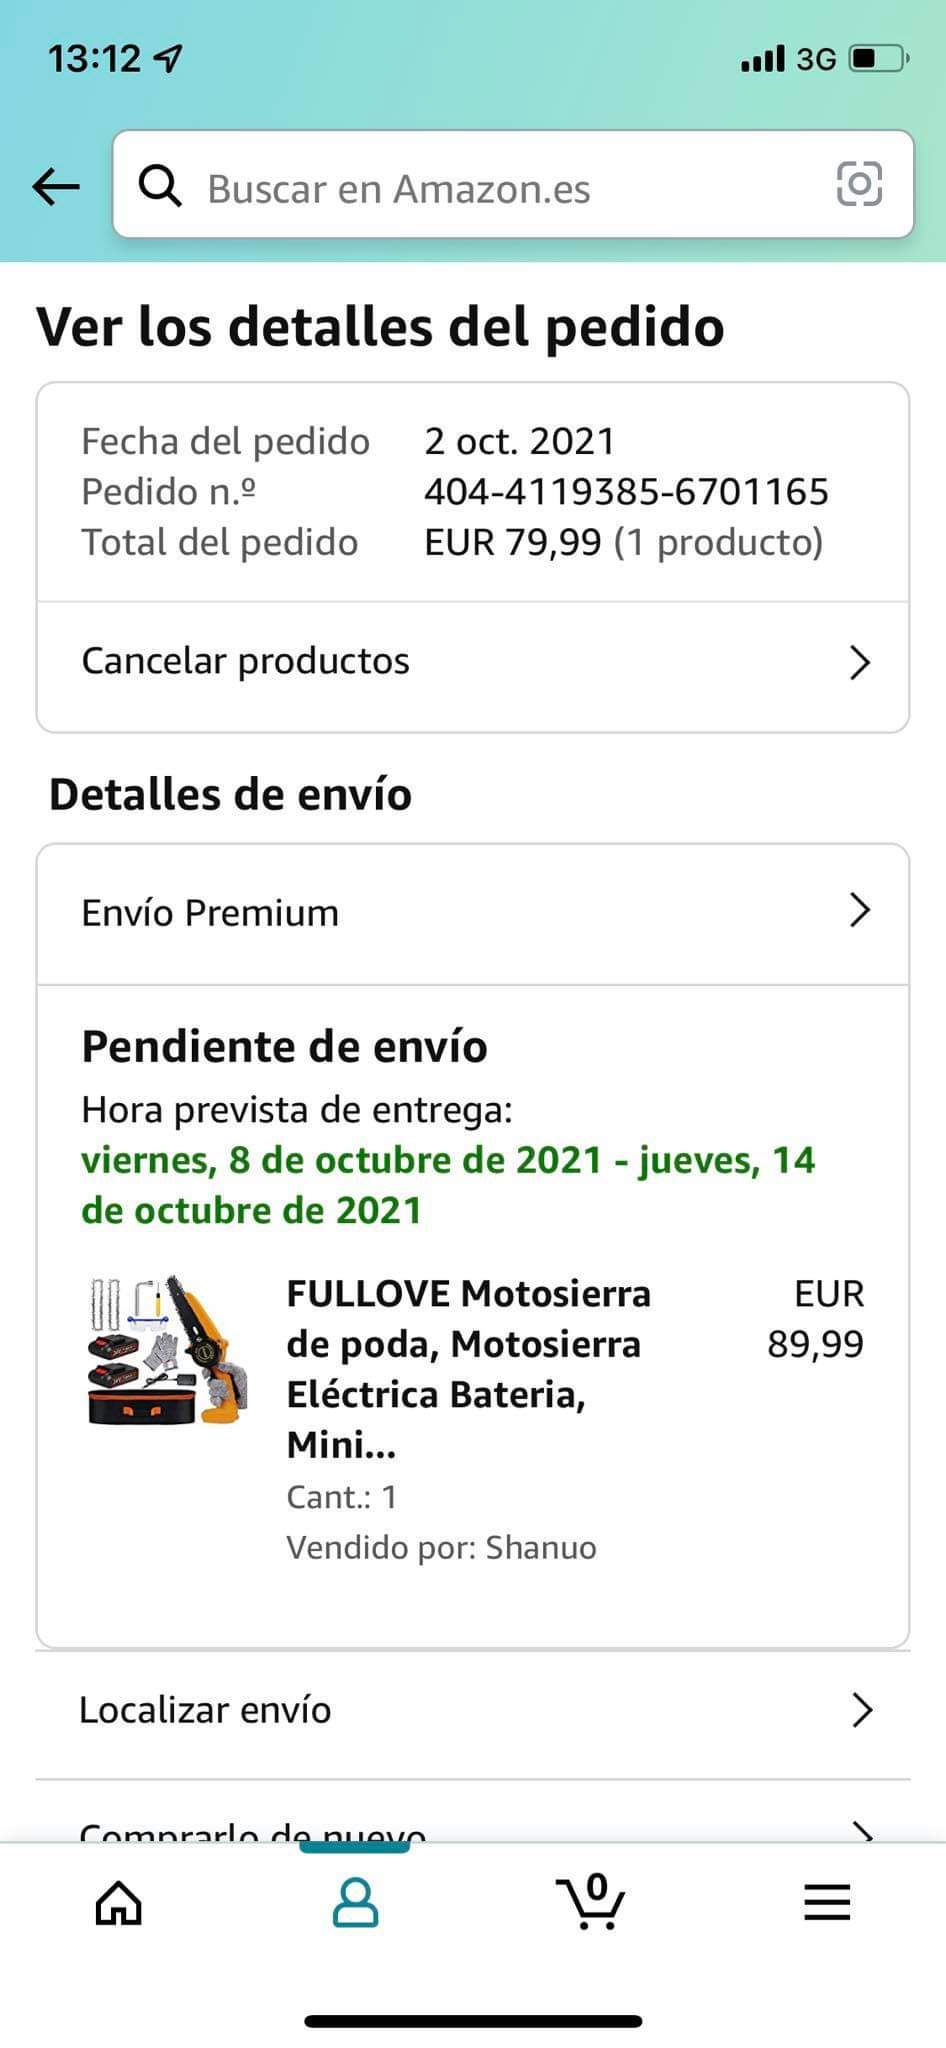Go to Home tab icon

(x=118, y=1902)
